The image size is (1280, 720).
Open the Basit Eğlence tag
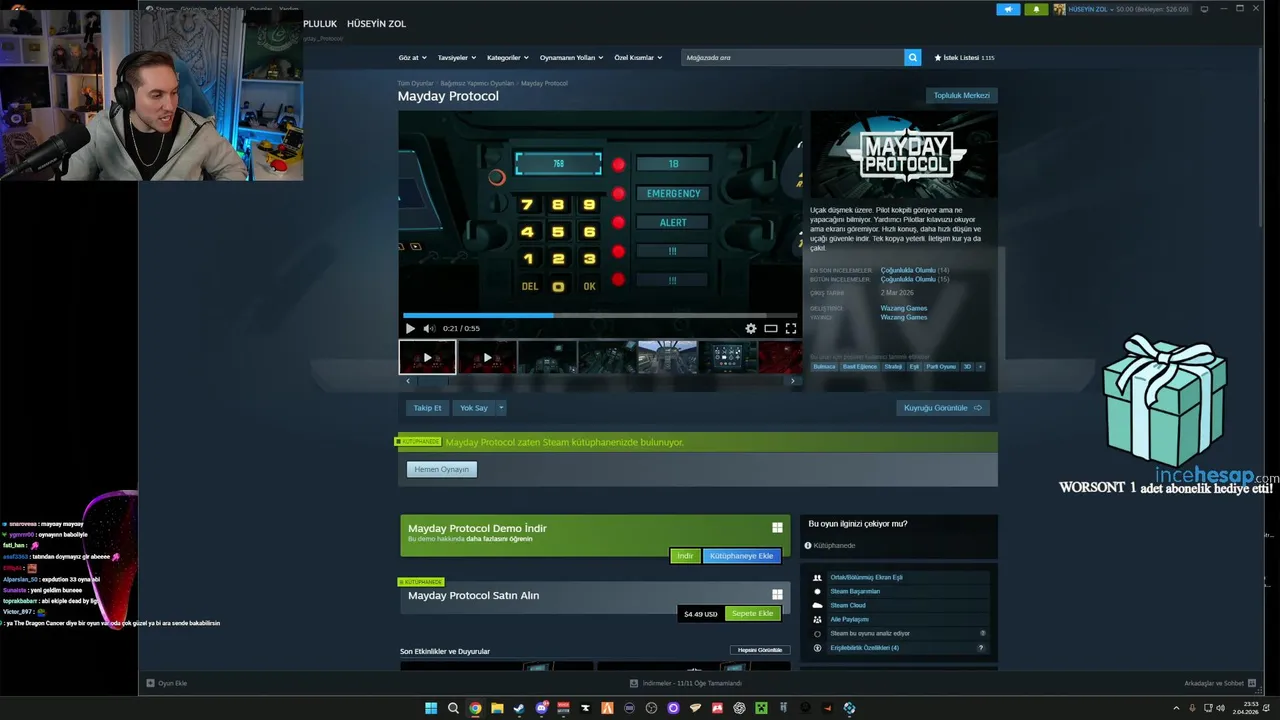tap(860, 367)
